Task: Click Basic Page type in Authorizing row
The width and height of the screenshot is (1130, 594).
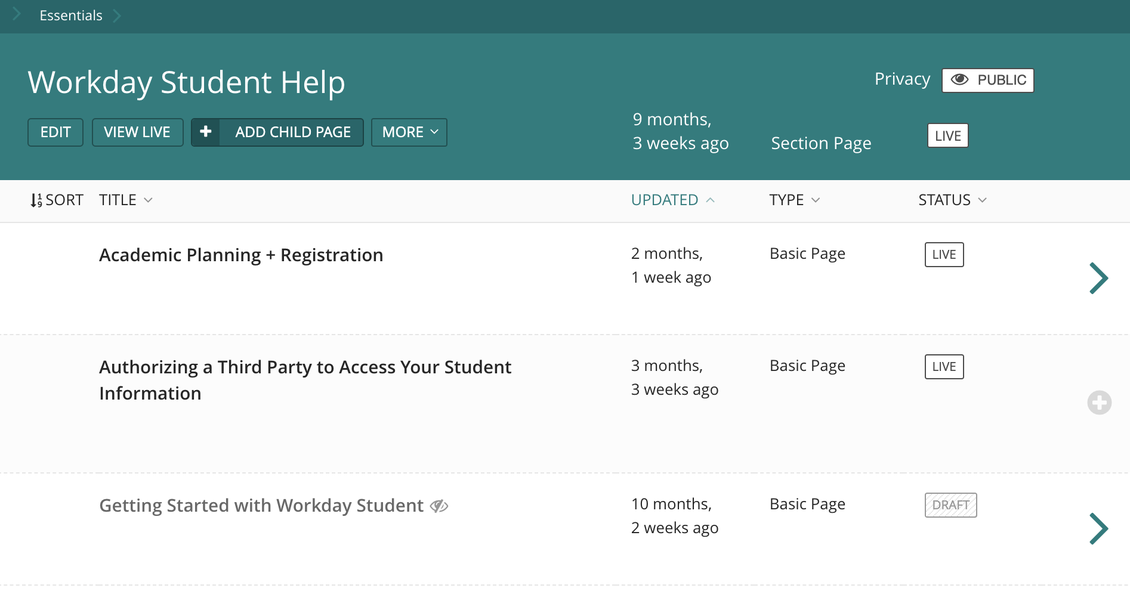Action: 807,366
